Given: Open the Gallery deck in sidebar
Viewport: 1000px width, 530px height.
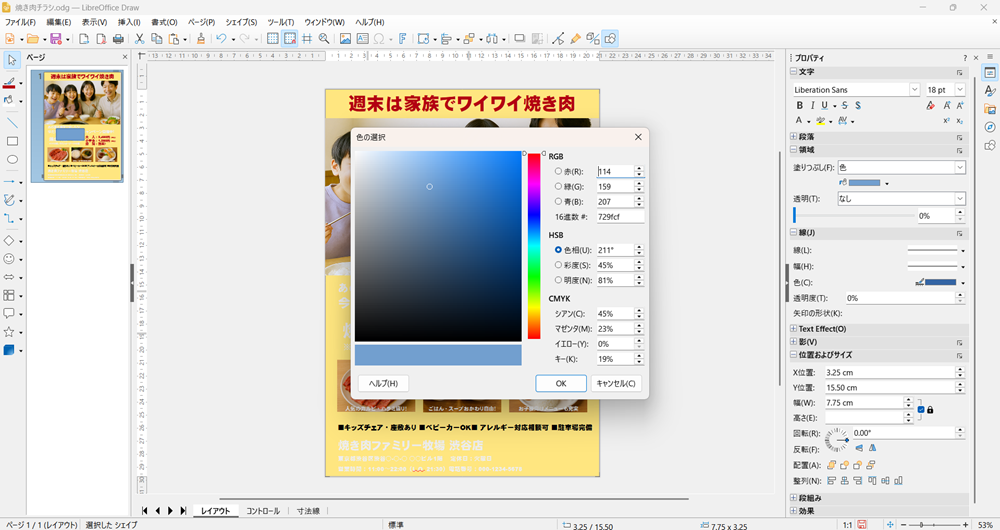Looking at the screenshot, I should [x=990, y=109].
